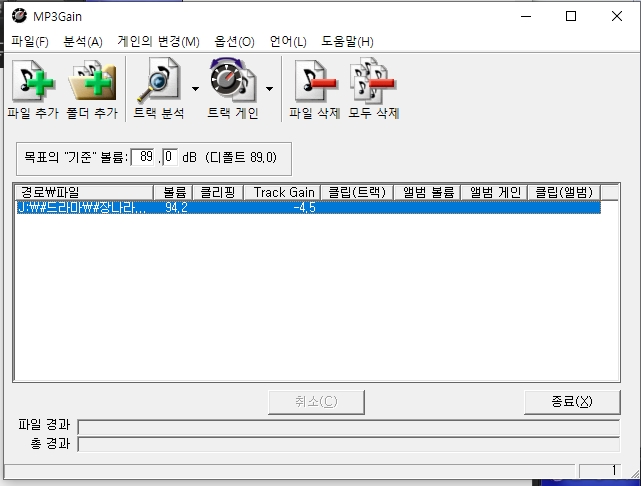This screenshot has height=486, width=641.
Task: Click the Delete All (모두 삭제) icon
Action: [x=373, y=81]
